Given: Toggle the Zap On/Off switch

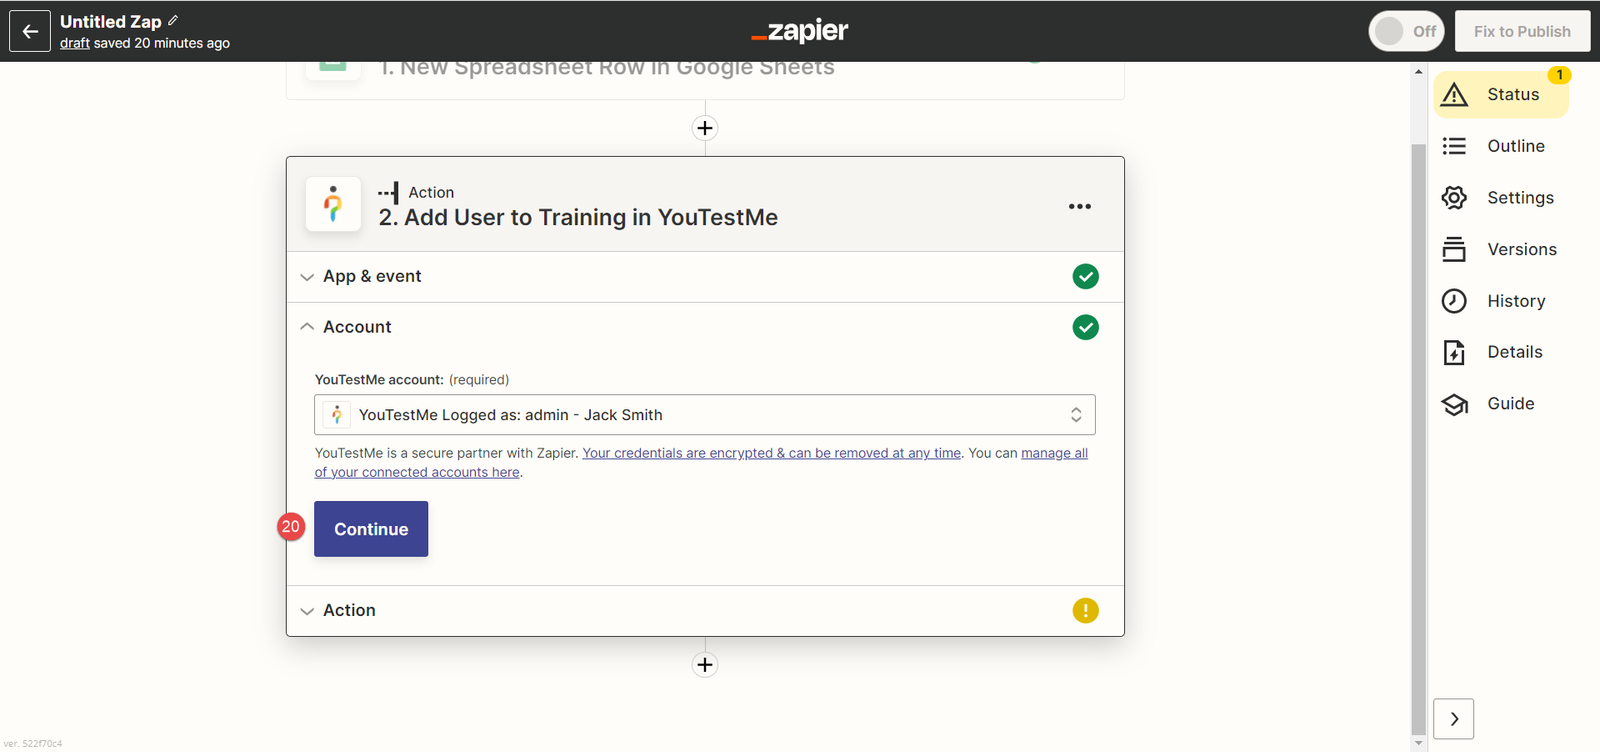Looking at the screenshot, I should pyautogui.click(x=1406, y=31).
